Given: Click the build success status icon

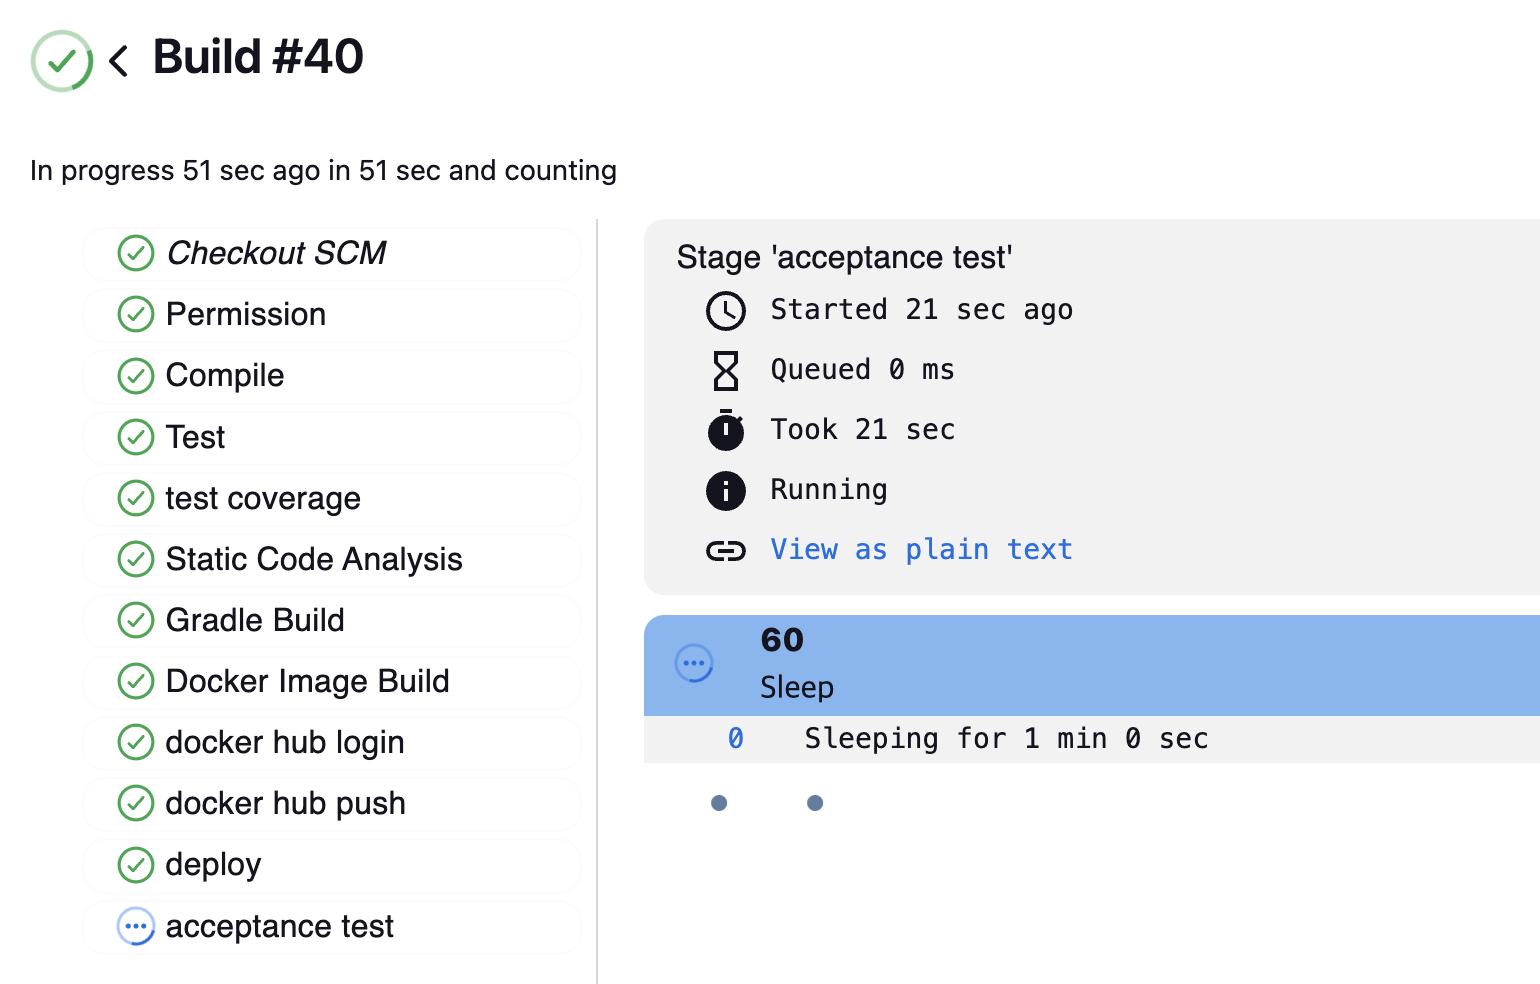Looking at the screenshot, I should [x=62, y=61].
